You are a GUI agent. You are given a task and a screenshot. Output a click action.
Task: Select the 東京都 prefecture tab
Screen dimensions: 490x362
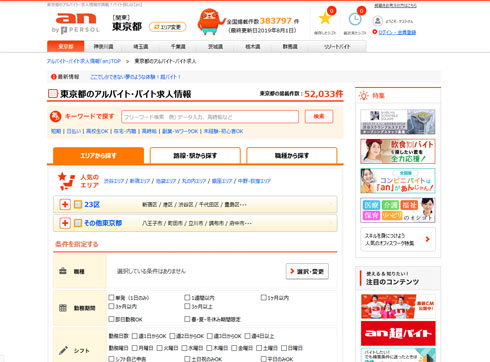click(66, 46)
